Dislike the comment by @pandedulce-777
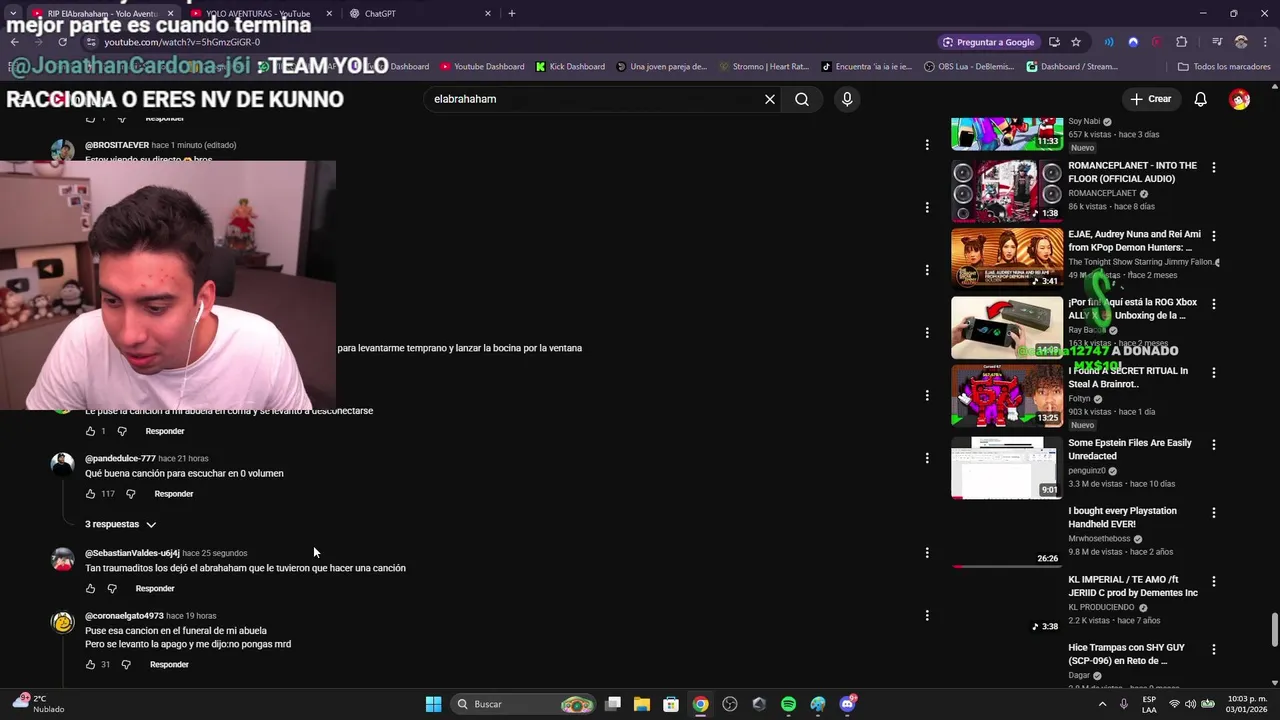Image resolution: width=1280 pixels, height=720 pixels. tap(130, 494)
